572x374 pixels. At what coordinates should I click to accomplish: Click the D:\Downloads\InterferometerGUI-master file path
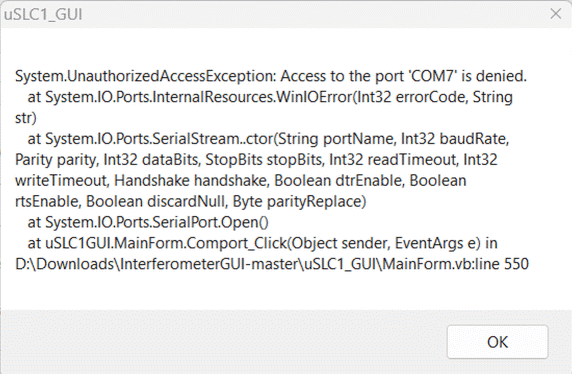(x=158, y=264)
